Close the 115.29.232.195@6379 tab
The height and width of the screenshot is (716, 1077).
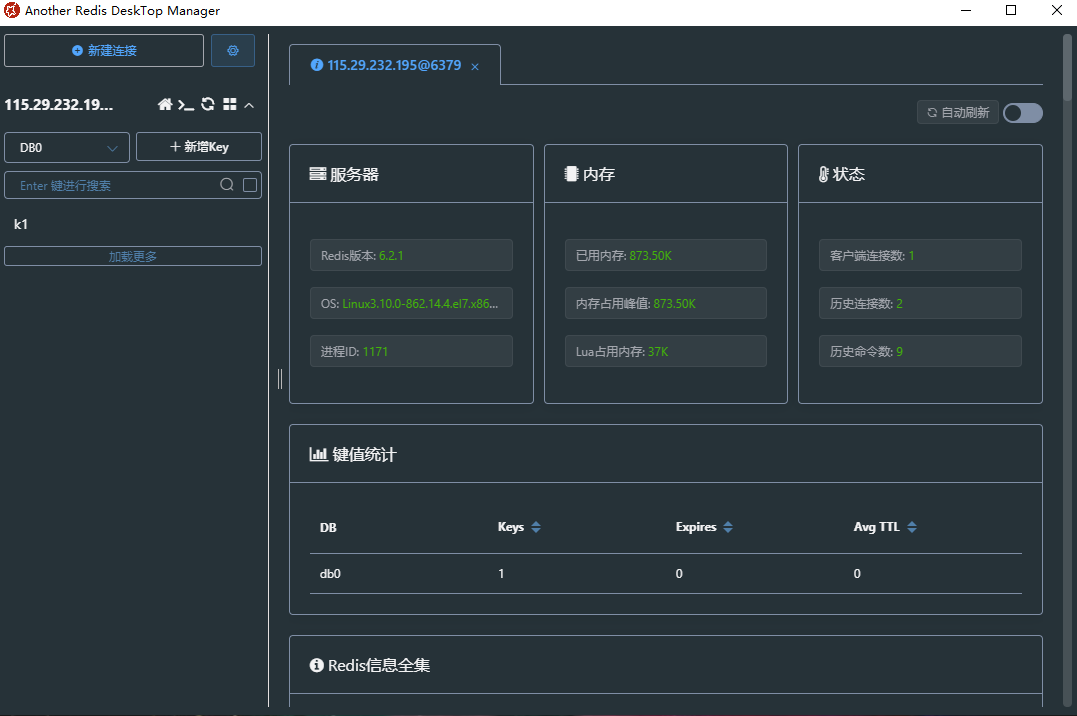coord(475,67)
